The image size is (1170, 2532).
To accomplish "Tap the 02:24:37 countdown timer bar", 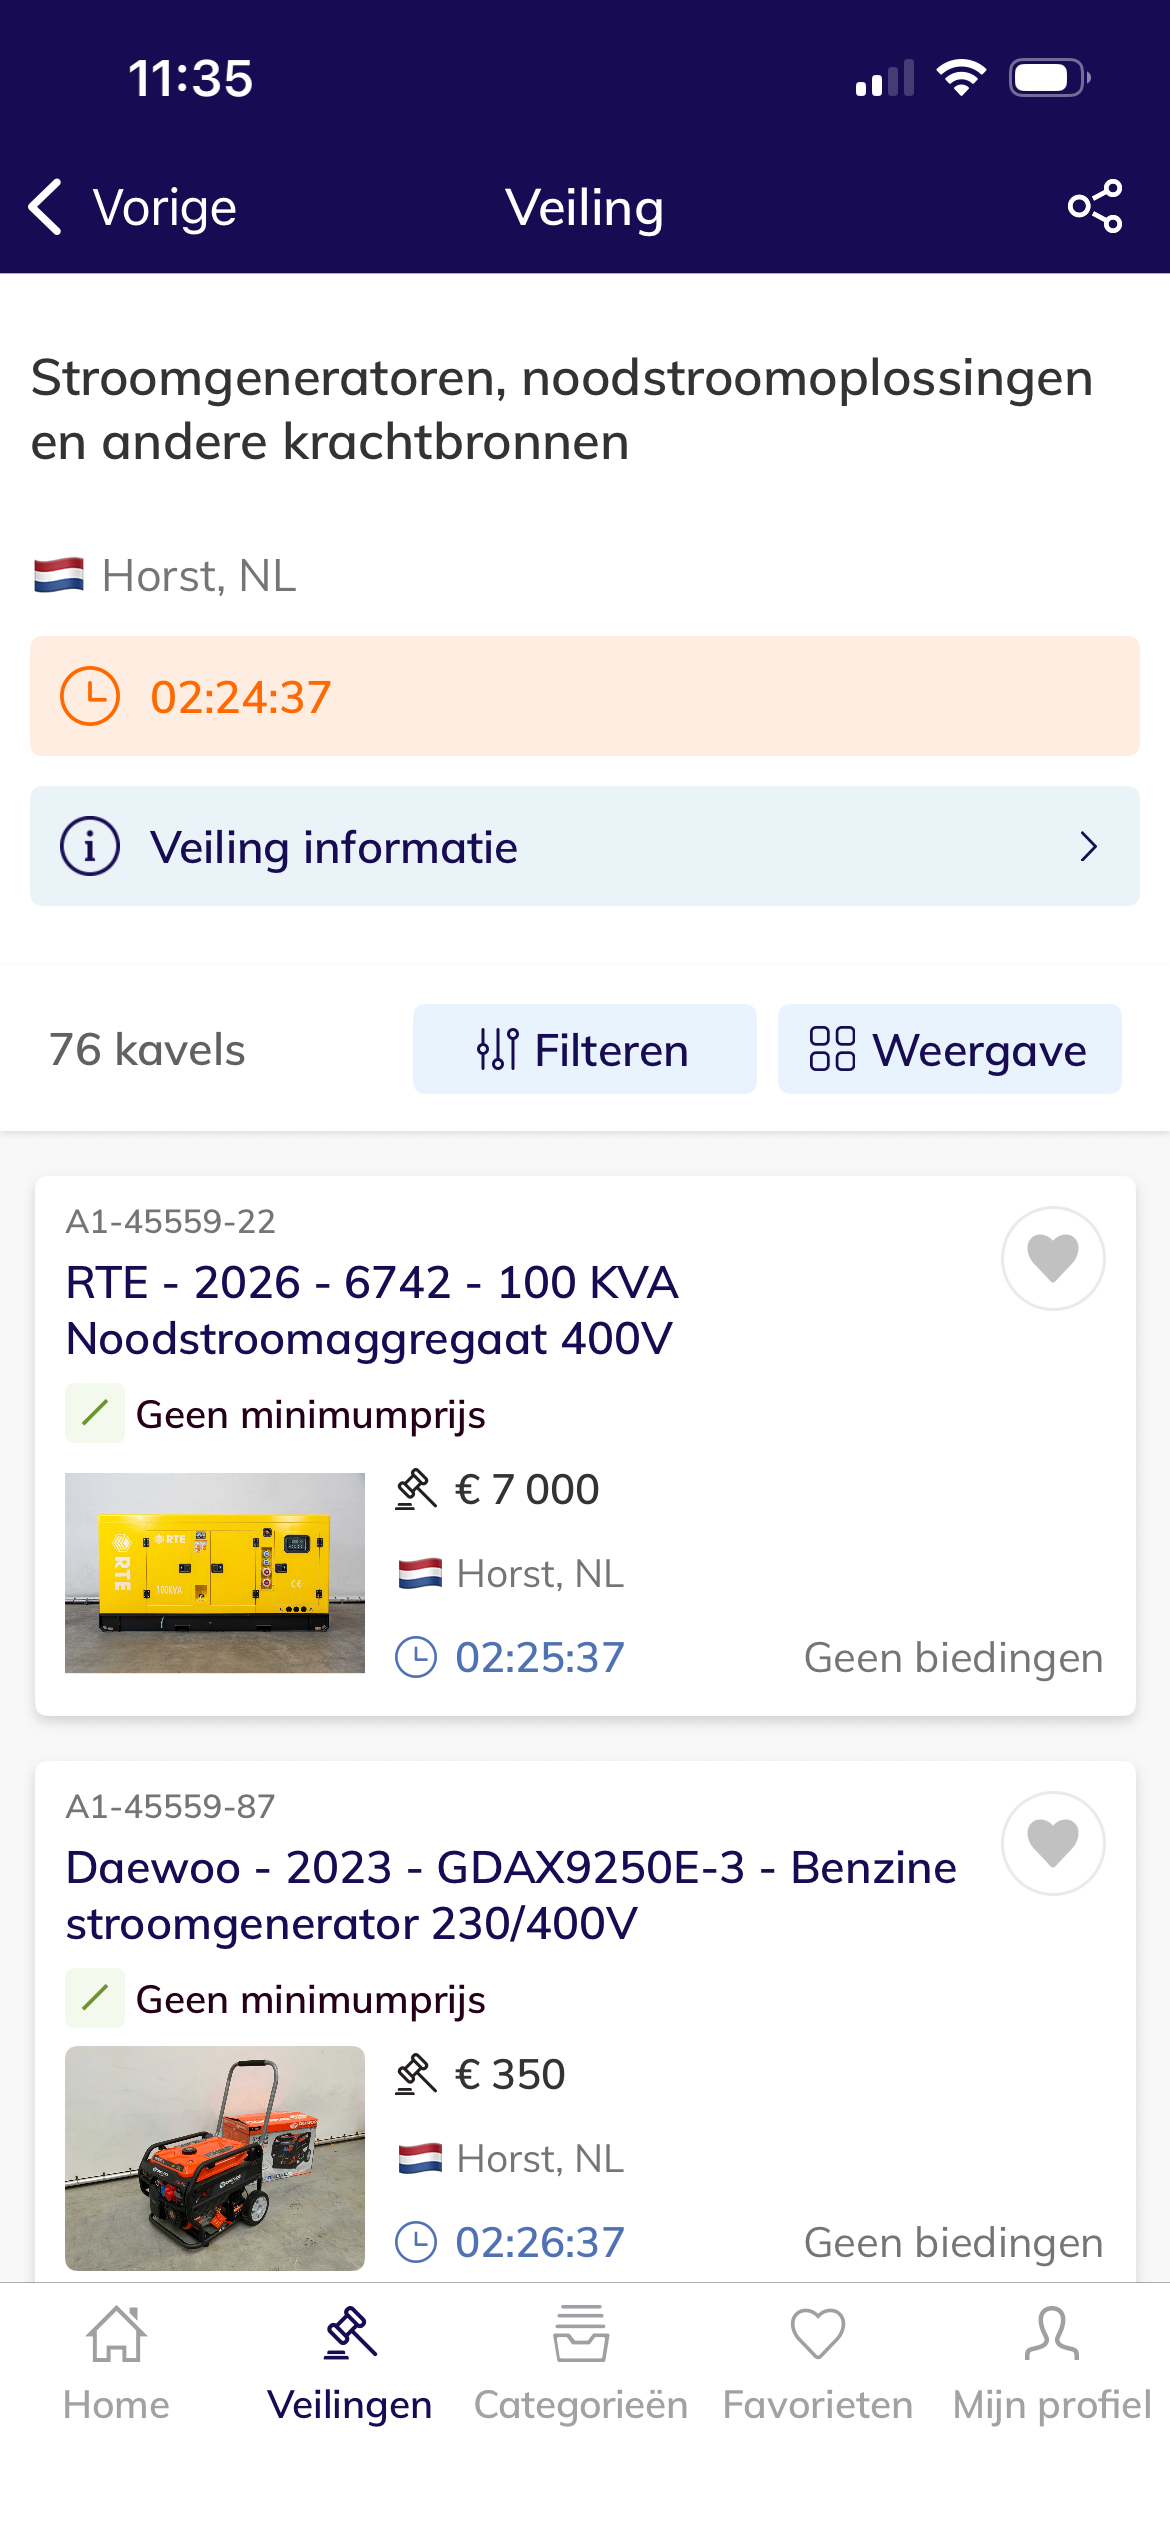I will (585, 696).
